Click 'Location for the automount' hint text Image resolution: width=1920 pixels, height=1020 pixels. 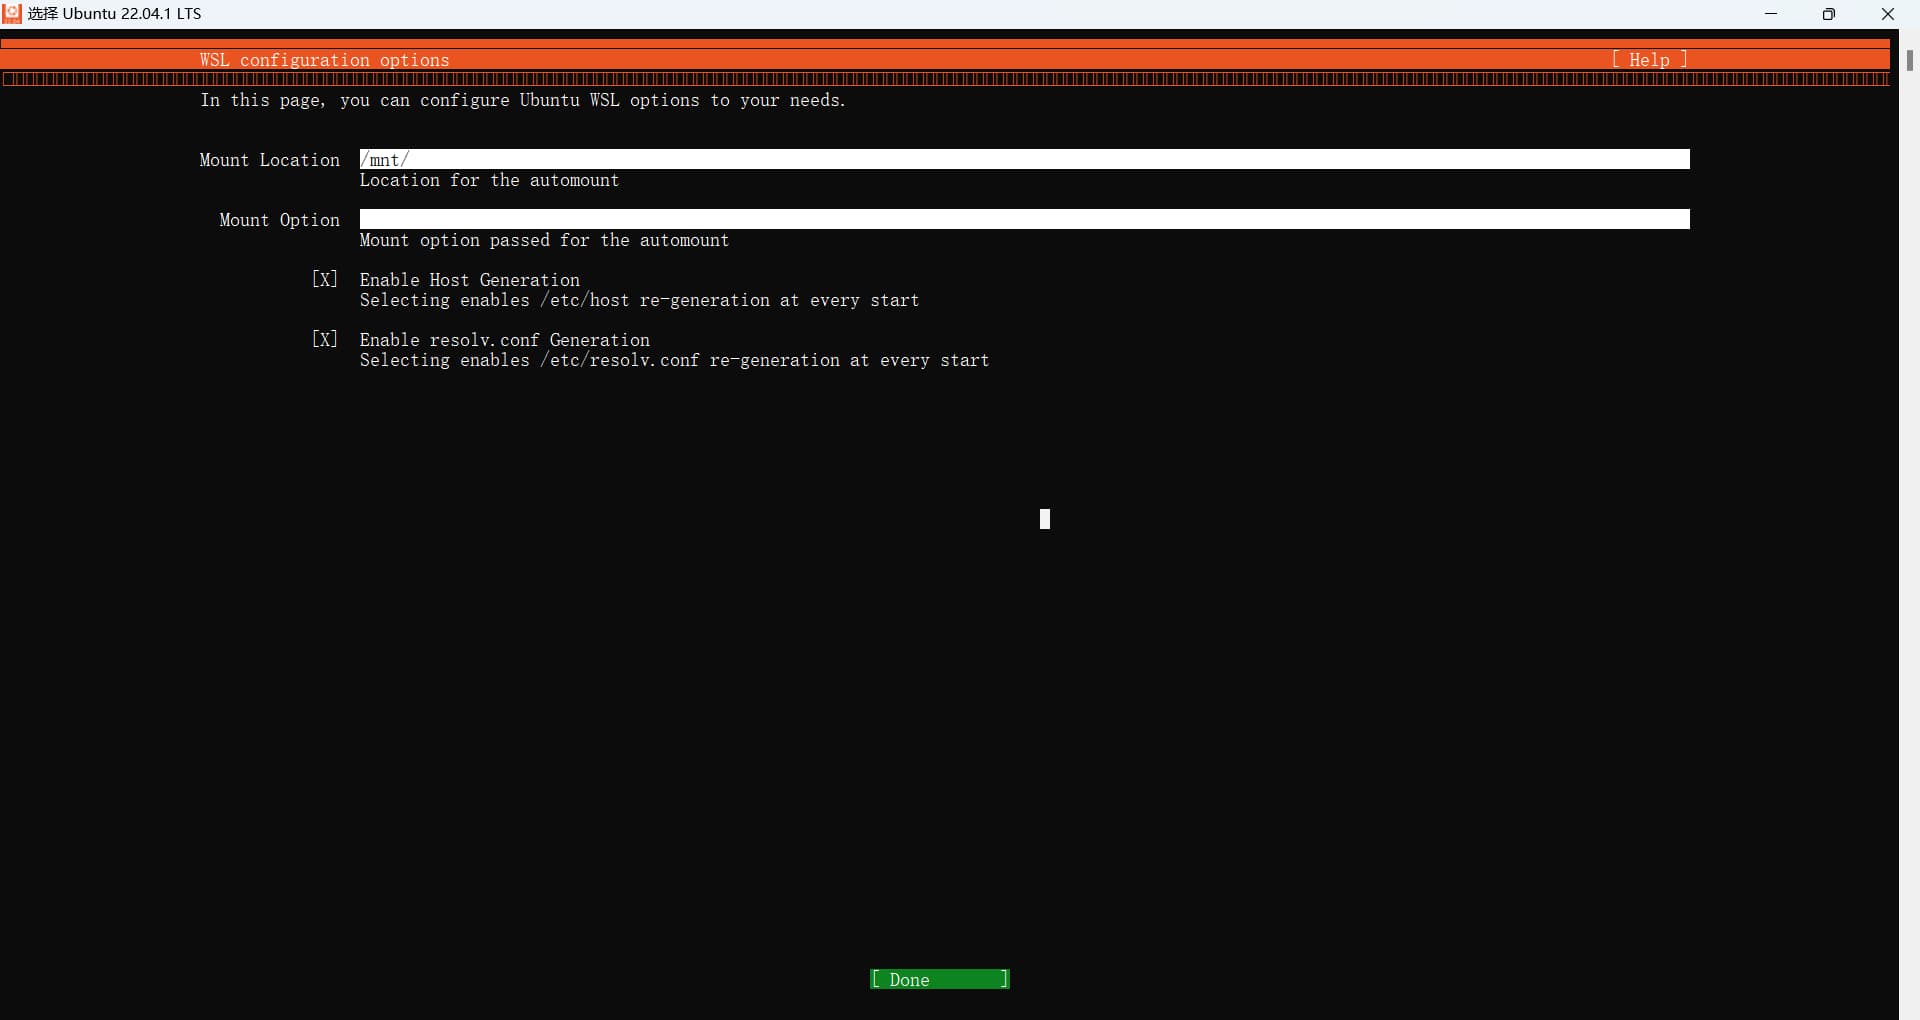pos(490,180)
